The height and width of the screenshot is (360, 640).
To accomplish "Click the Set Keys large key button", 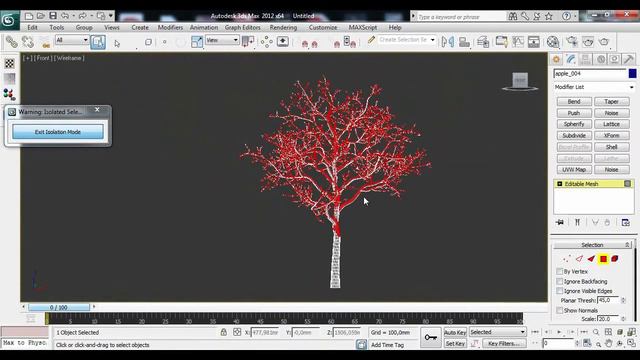I will point(431,338).
